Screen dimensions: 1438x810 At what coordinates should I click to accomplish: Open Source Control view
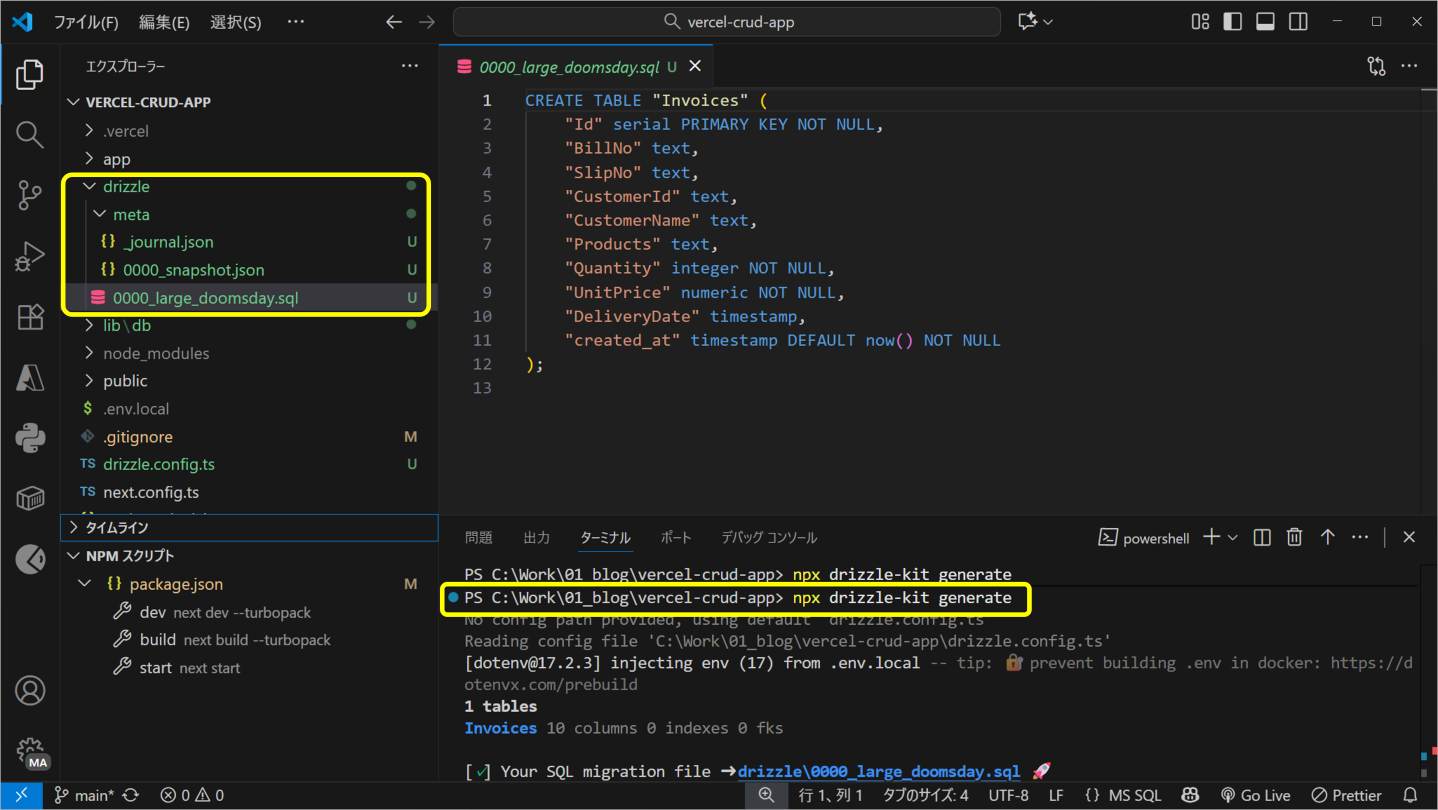click(x=30, y=195)
